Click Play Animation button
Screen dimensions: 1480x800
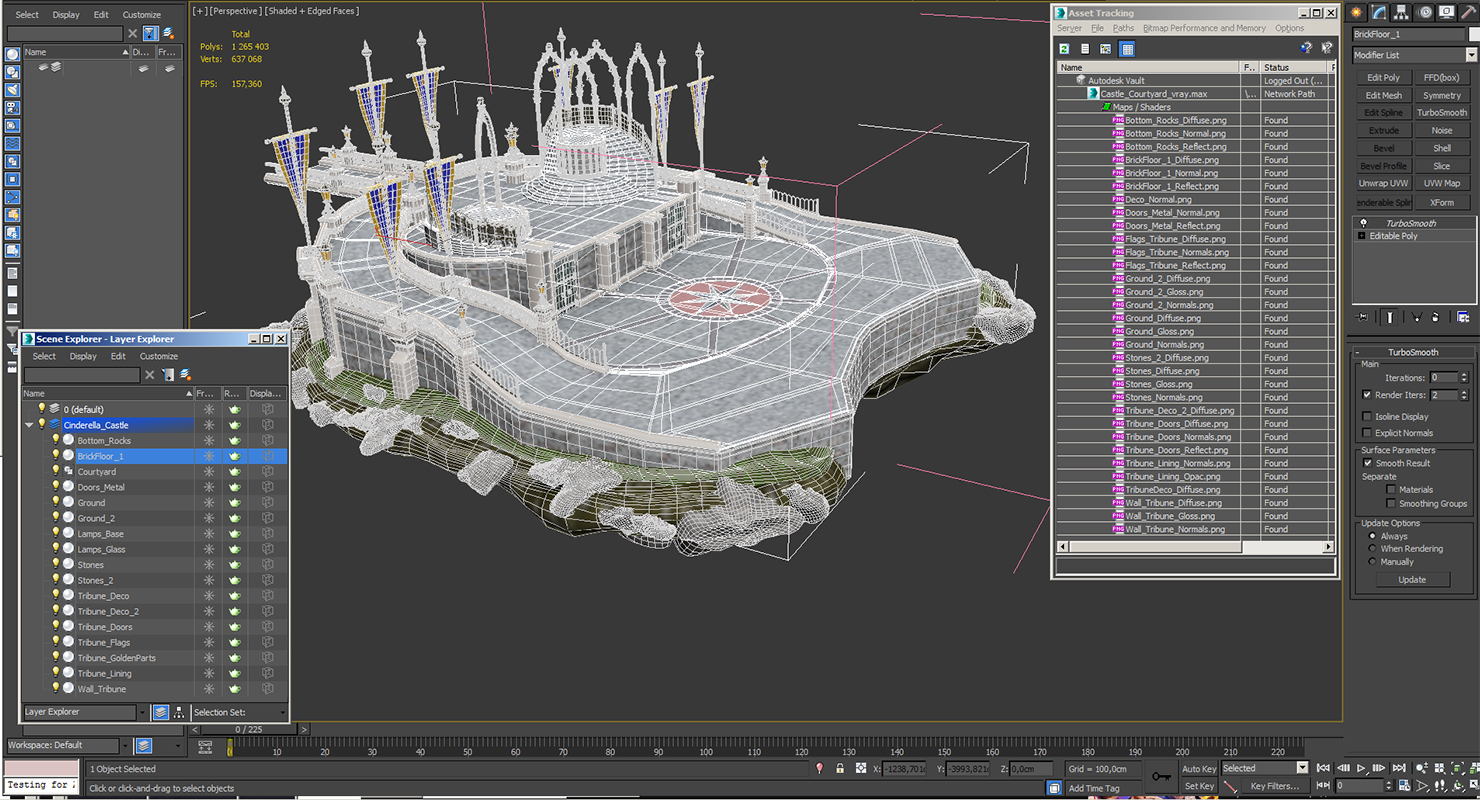[1360, 768]
